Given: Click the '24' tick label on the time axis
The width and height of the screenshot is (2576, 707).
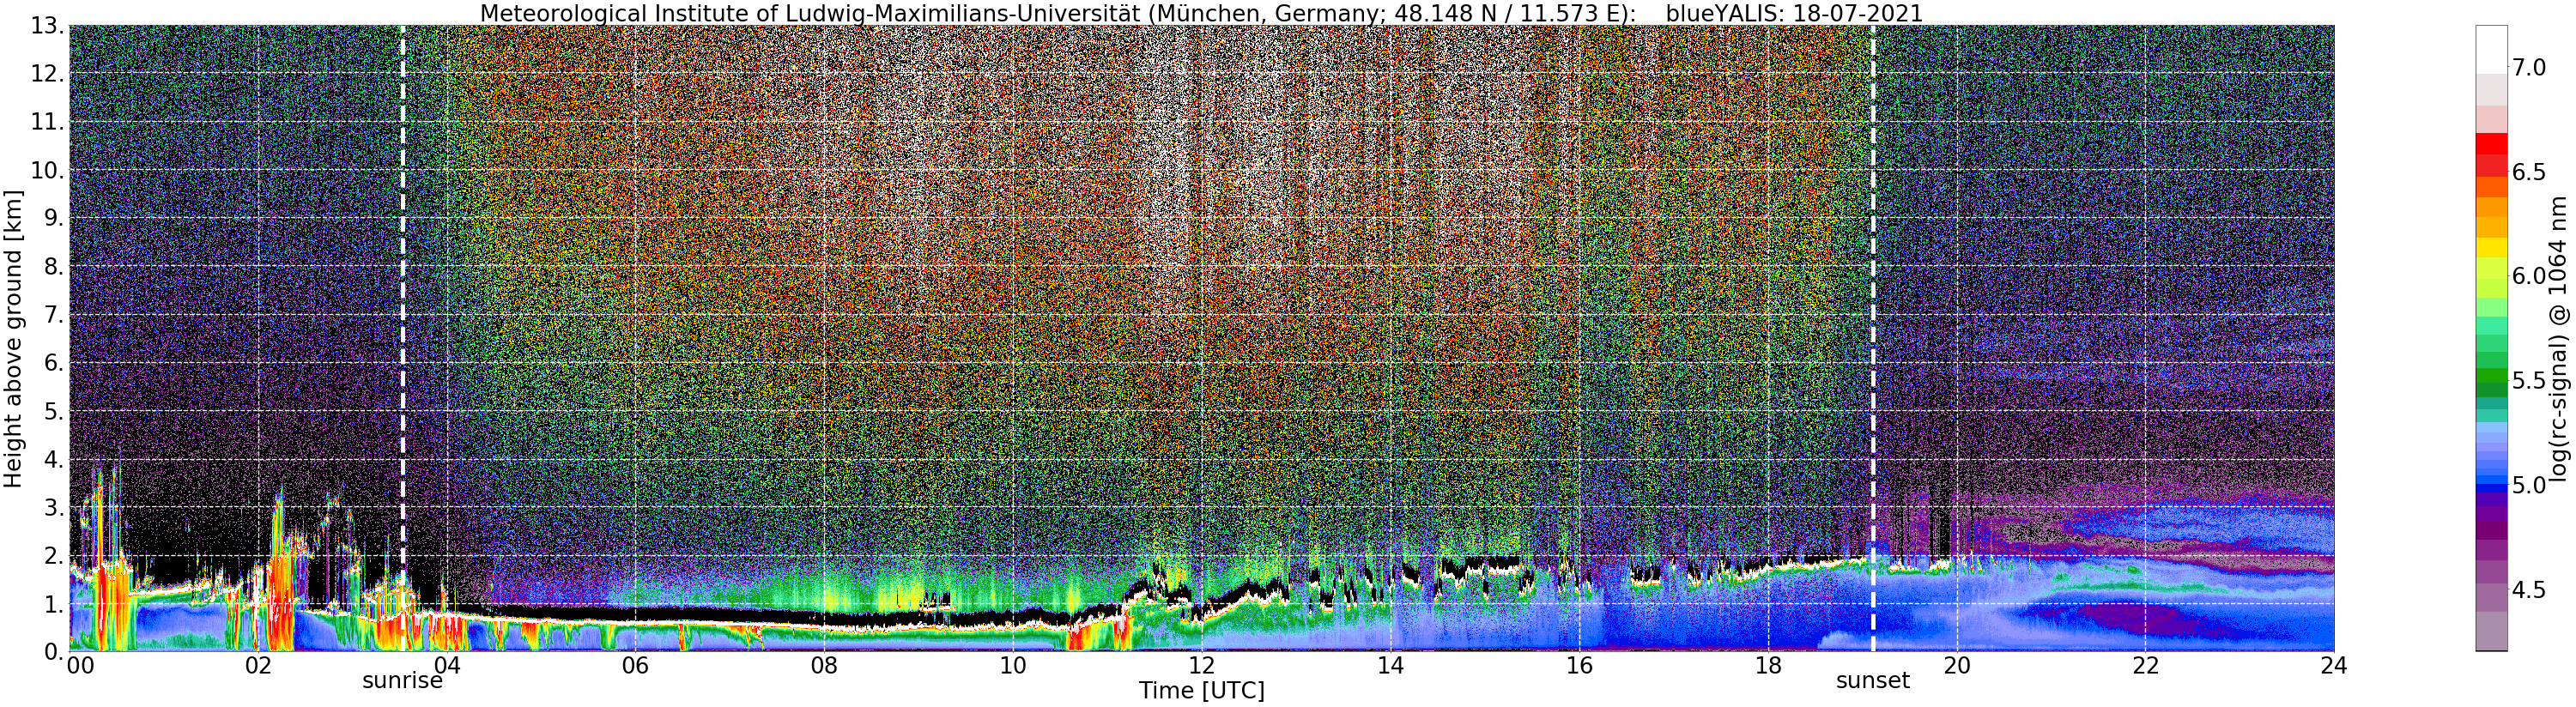Looking at the screenshot, I should coord(2334,666).
